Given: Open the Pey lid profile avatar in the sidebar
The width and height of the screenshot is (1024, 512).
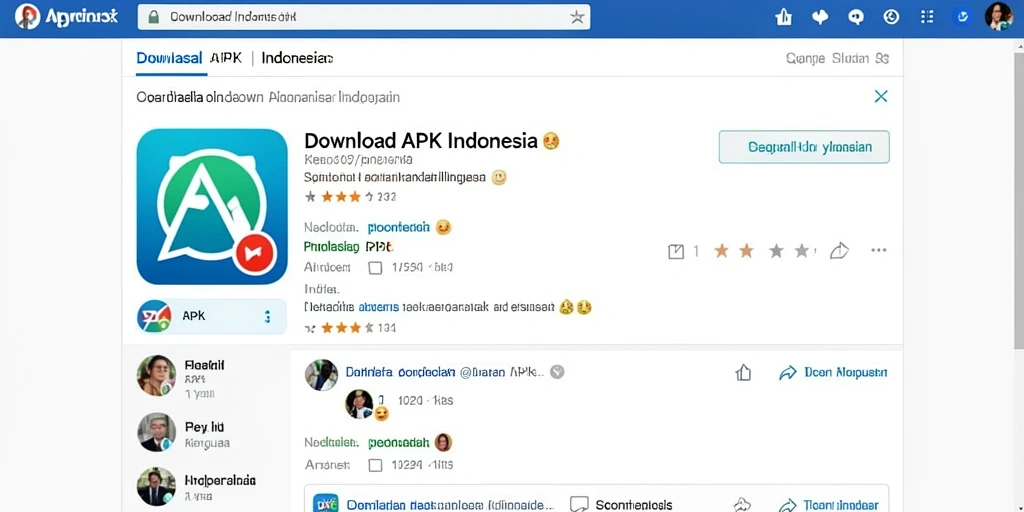Looking at the screenshot, I should [156, 432].
